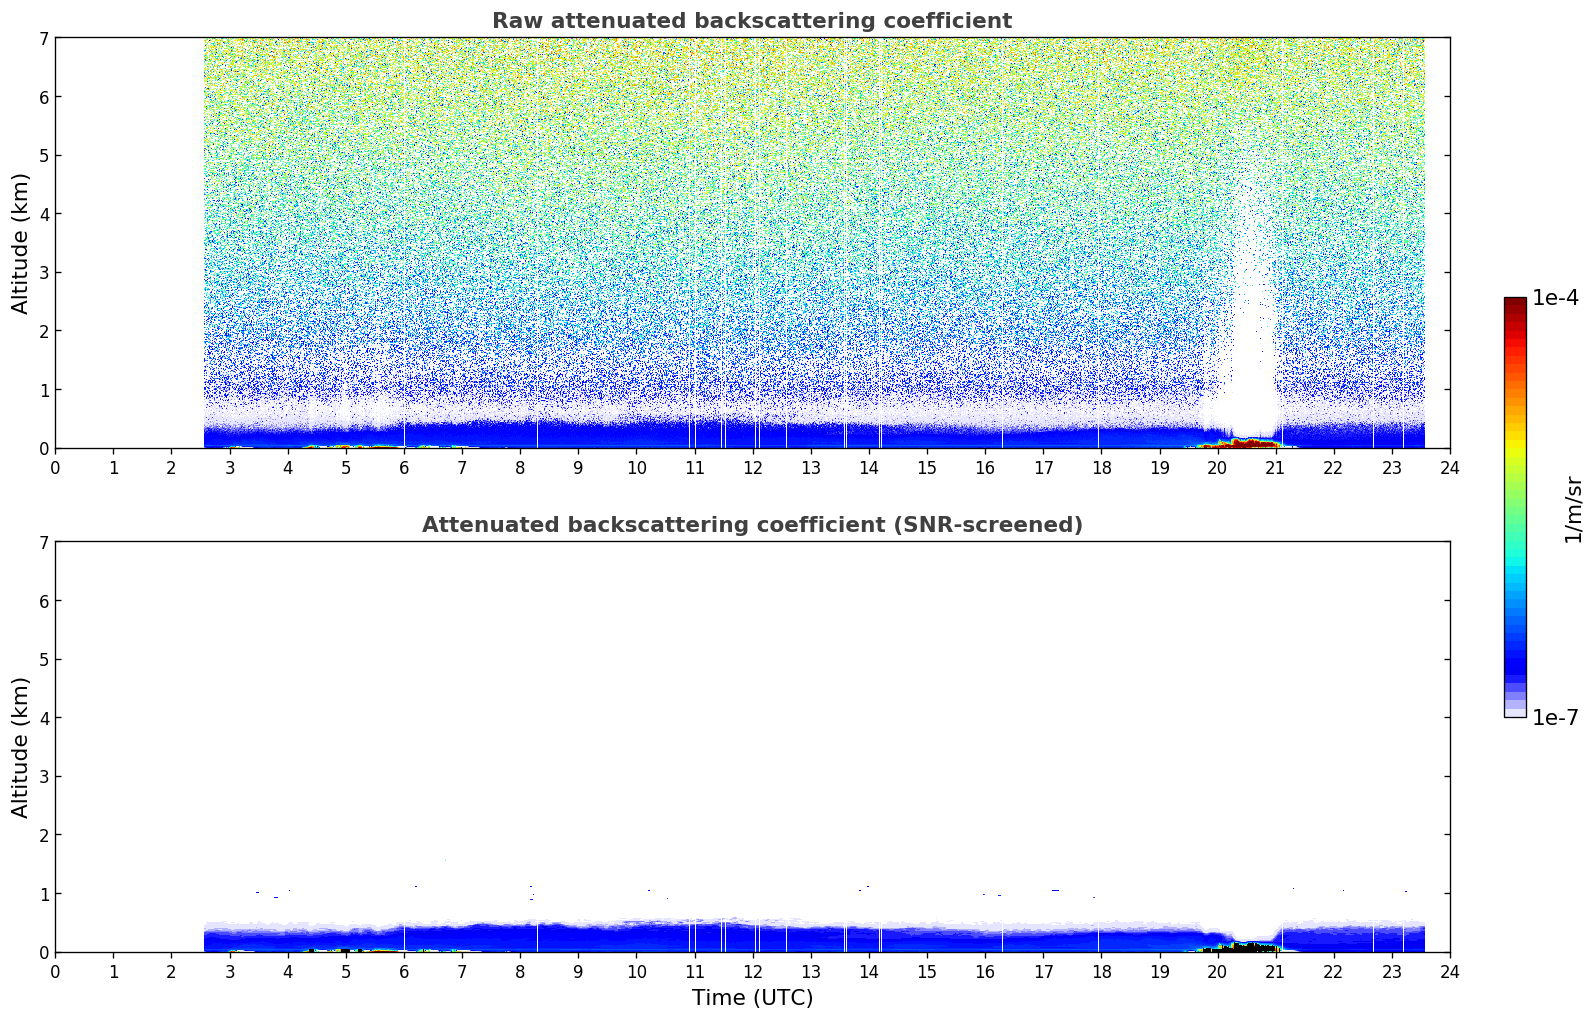Click tick label '12' on the bottom plot's time axis

(752, 972)
